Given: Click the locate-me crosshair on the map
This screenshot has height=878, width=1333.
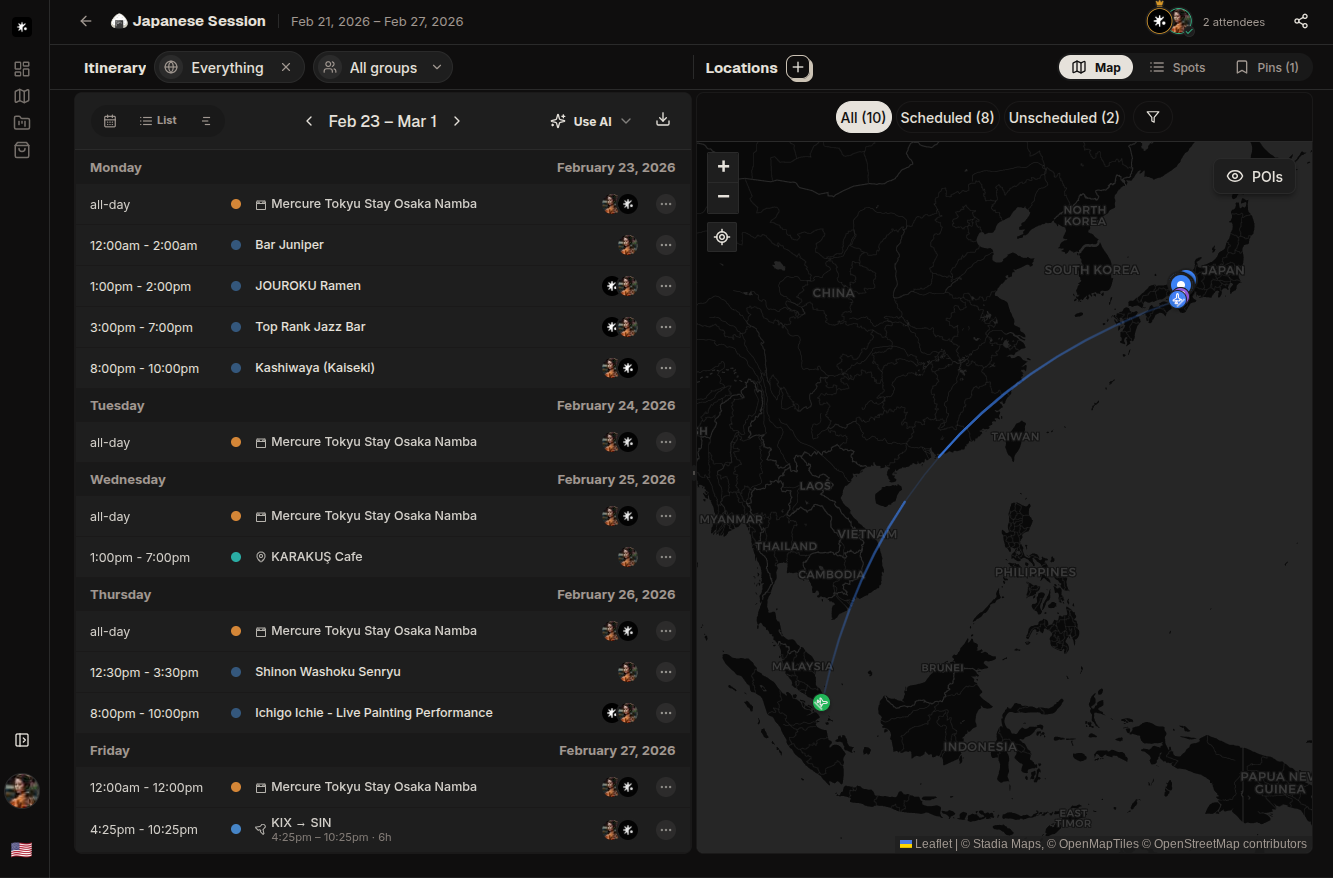Looking at the screenshot, I should tap(722, 237).
